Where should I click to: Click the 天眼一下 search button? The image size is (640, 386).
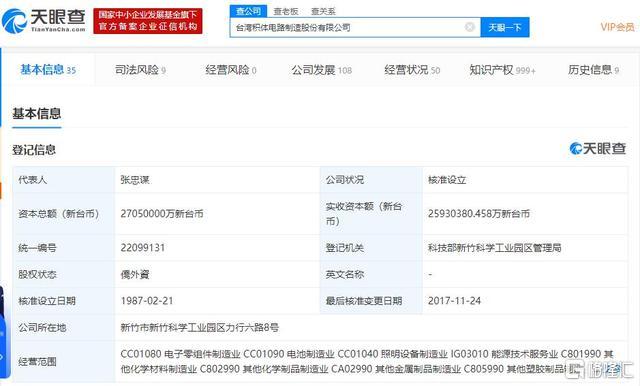505,27
